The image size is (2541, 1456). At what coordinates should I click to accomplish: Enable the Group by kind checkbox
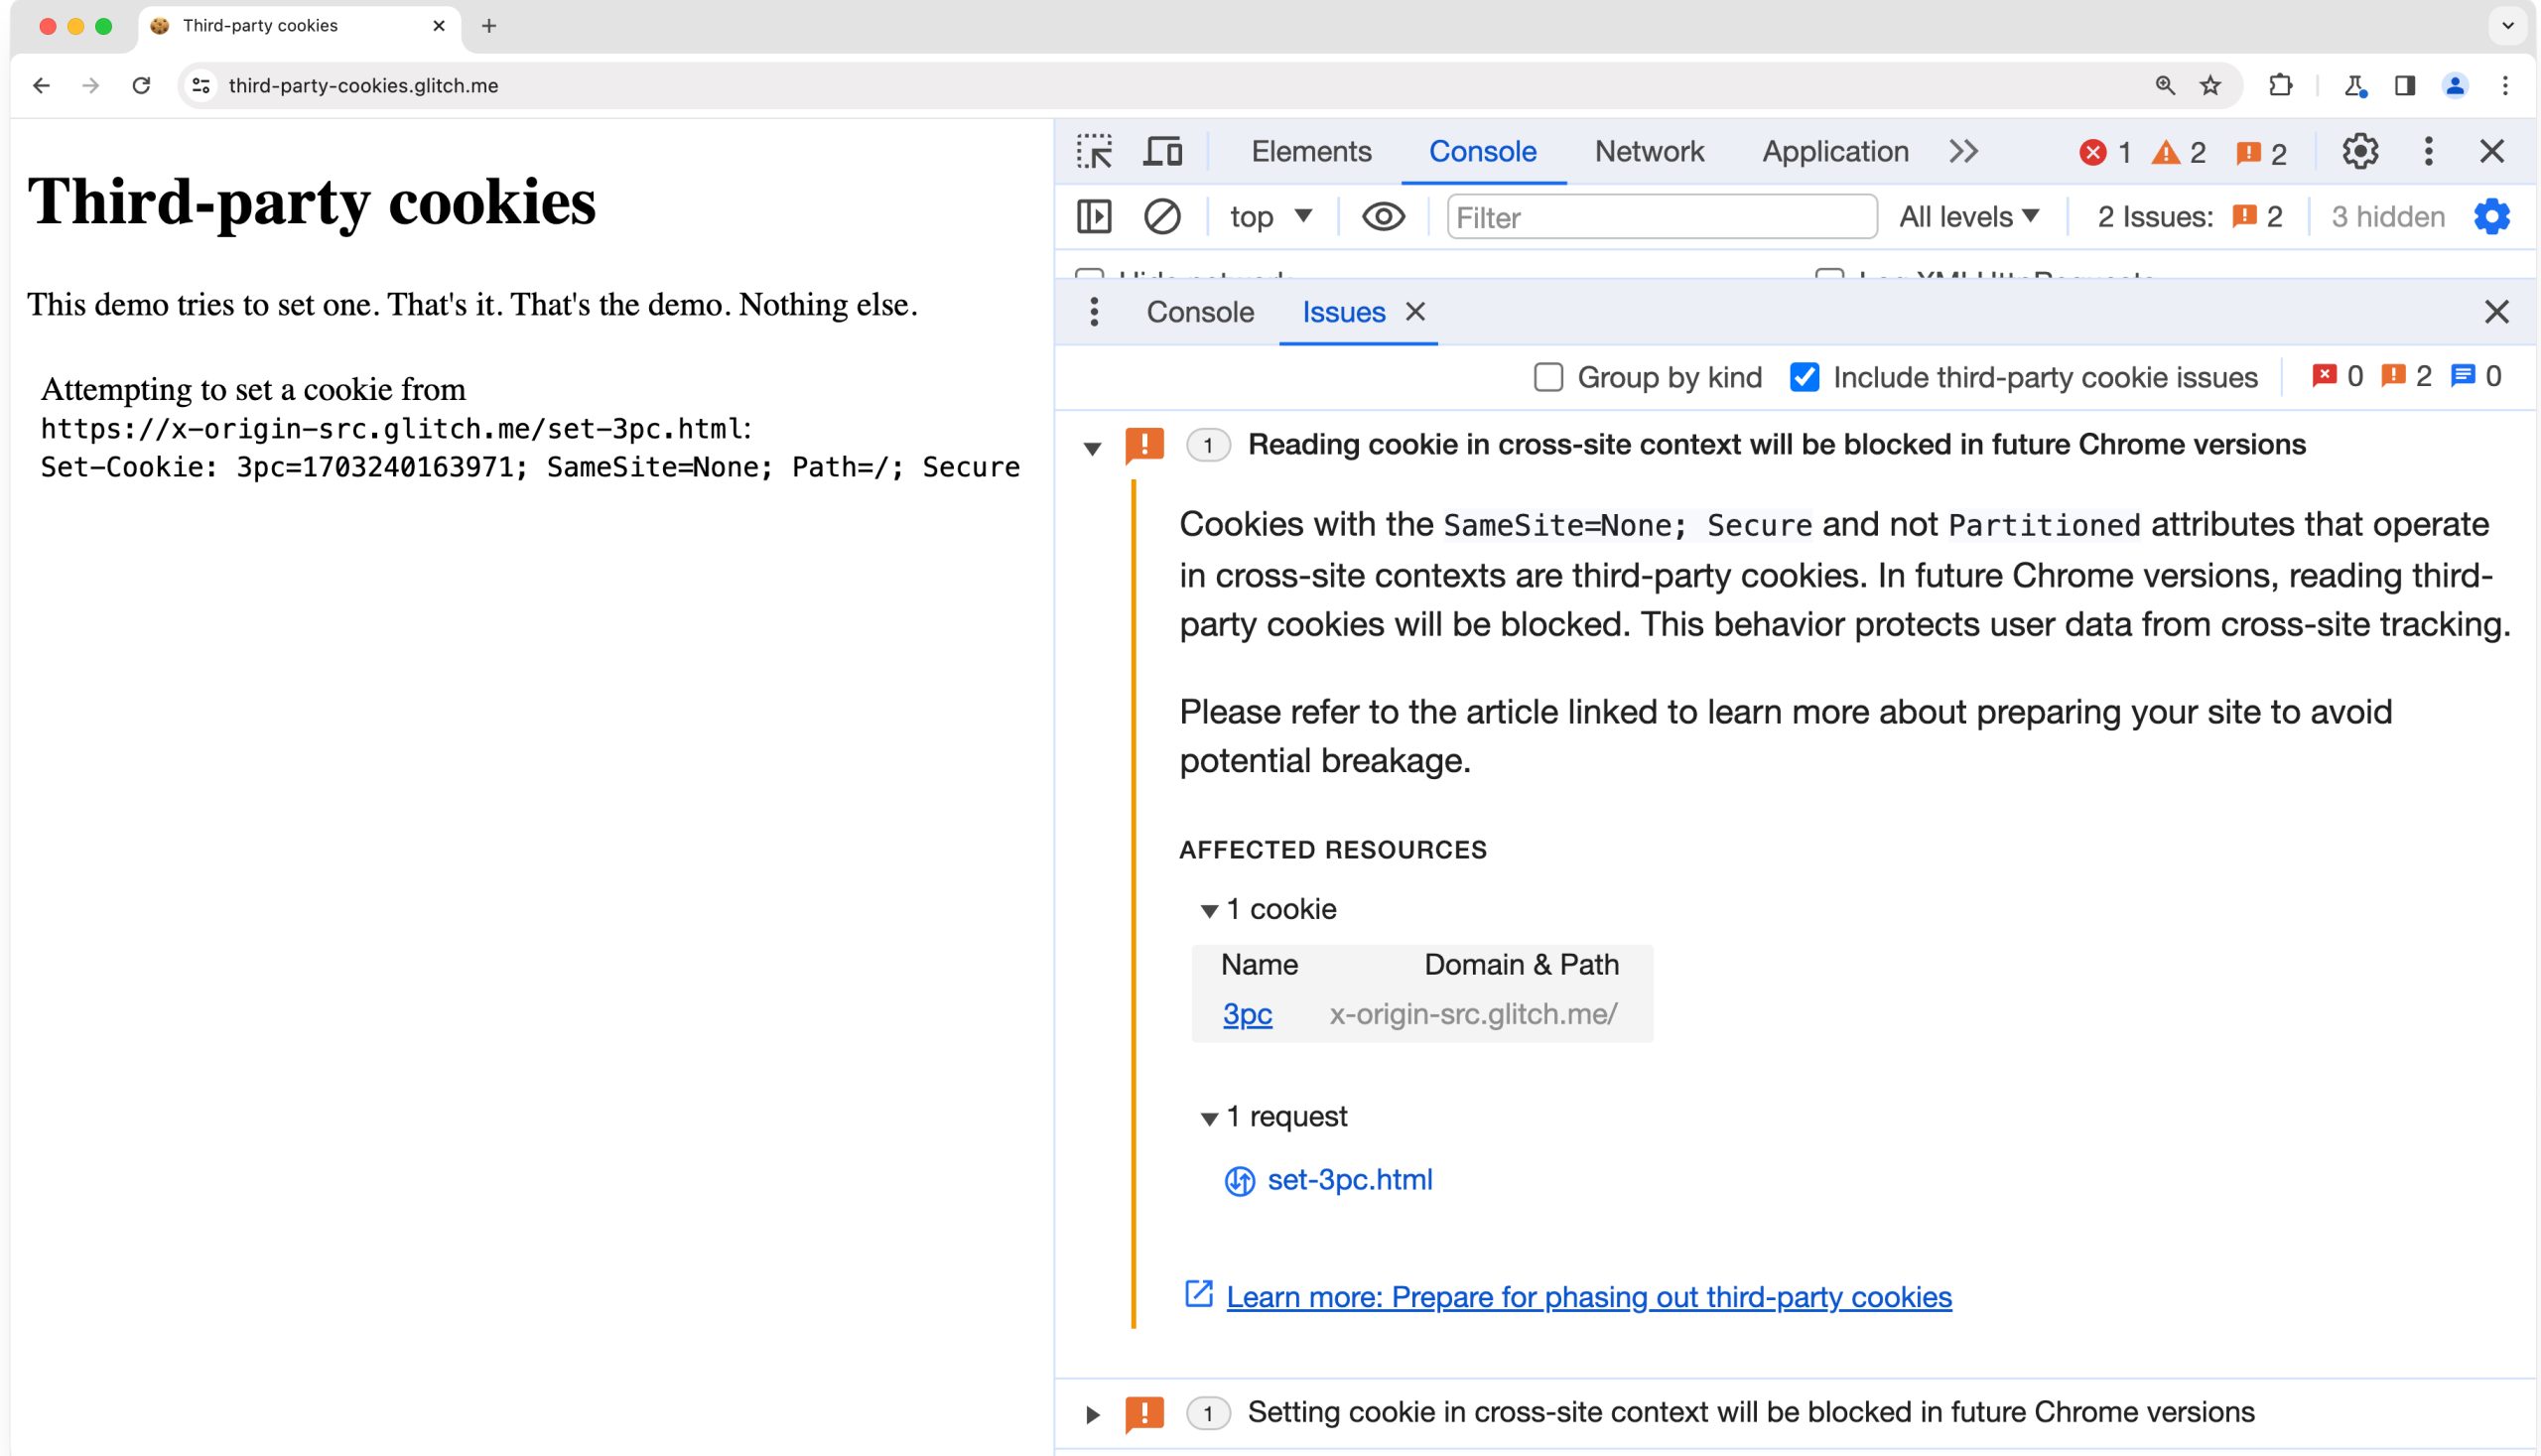[x=1548, y=378]
